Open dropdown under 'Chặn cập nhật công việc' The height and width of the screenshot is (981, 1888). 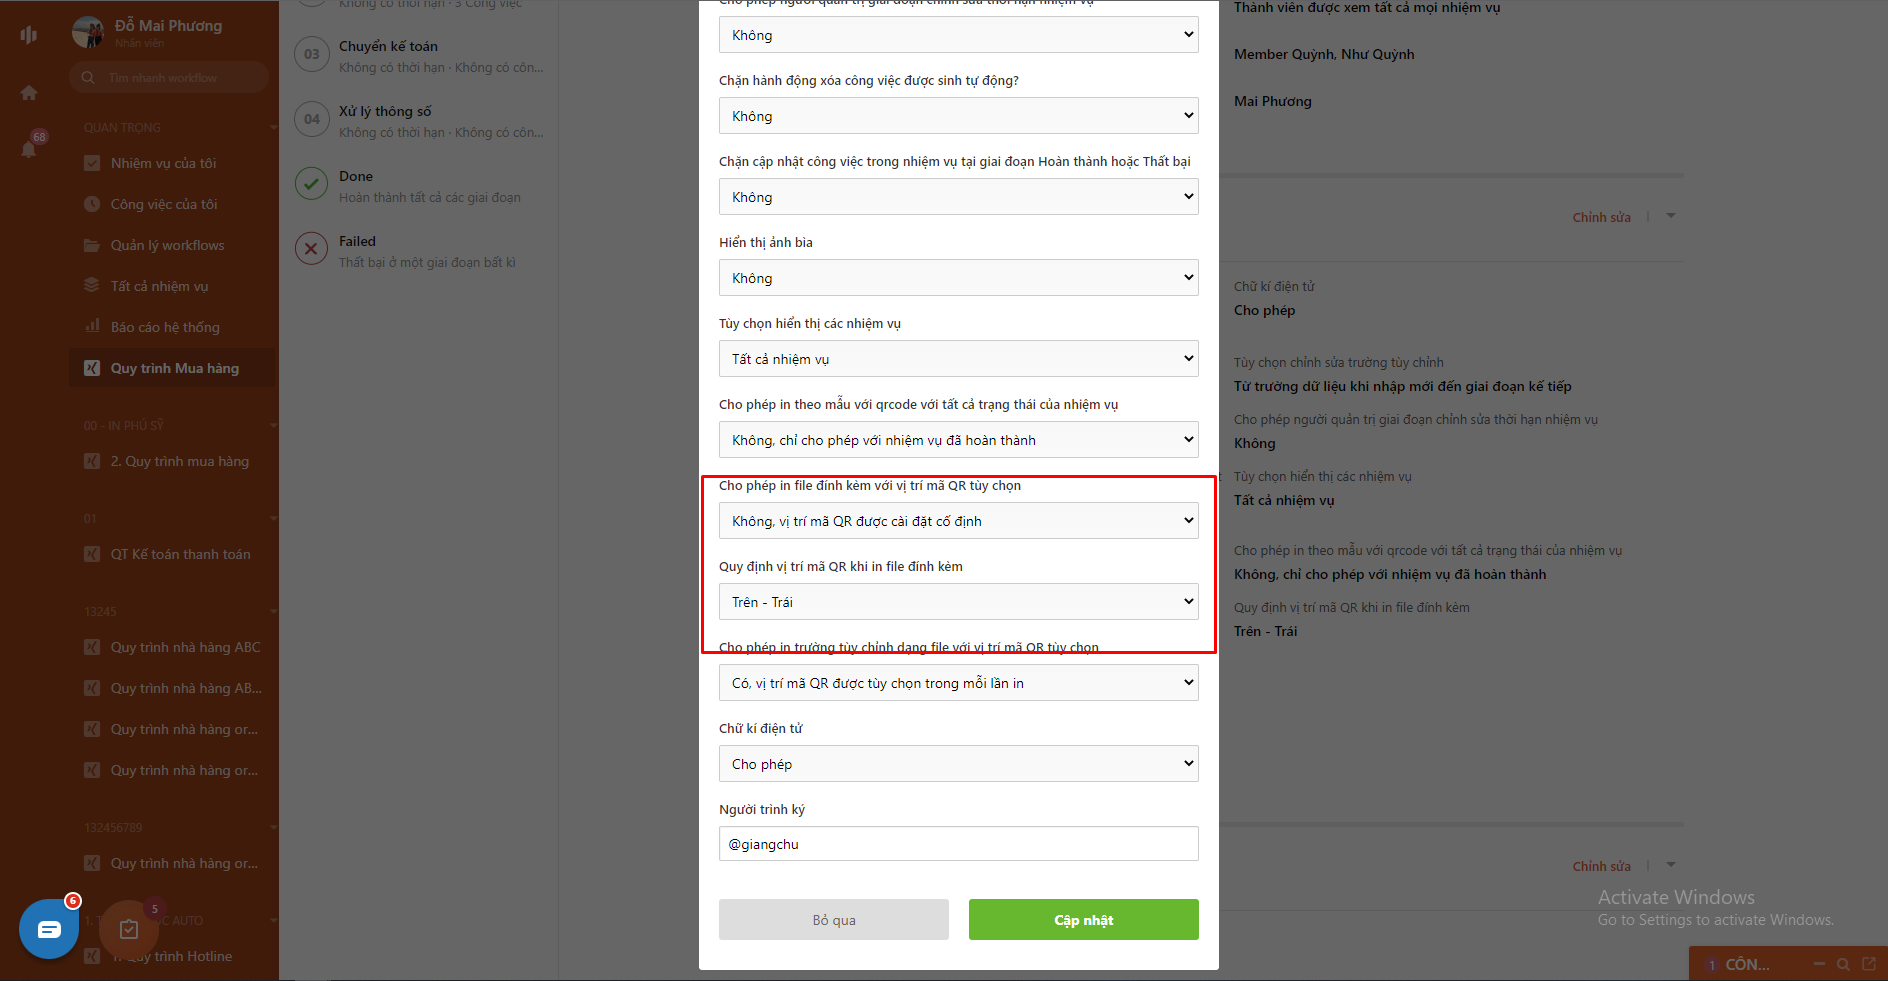click(958, 197)
